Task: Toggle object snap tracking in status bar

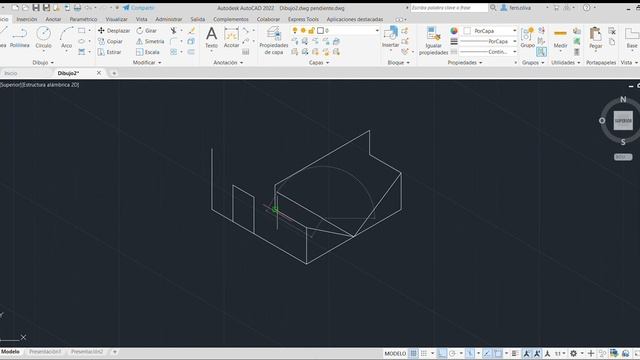Action: pos(487,353)
